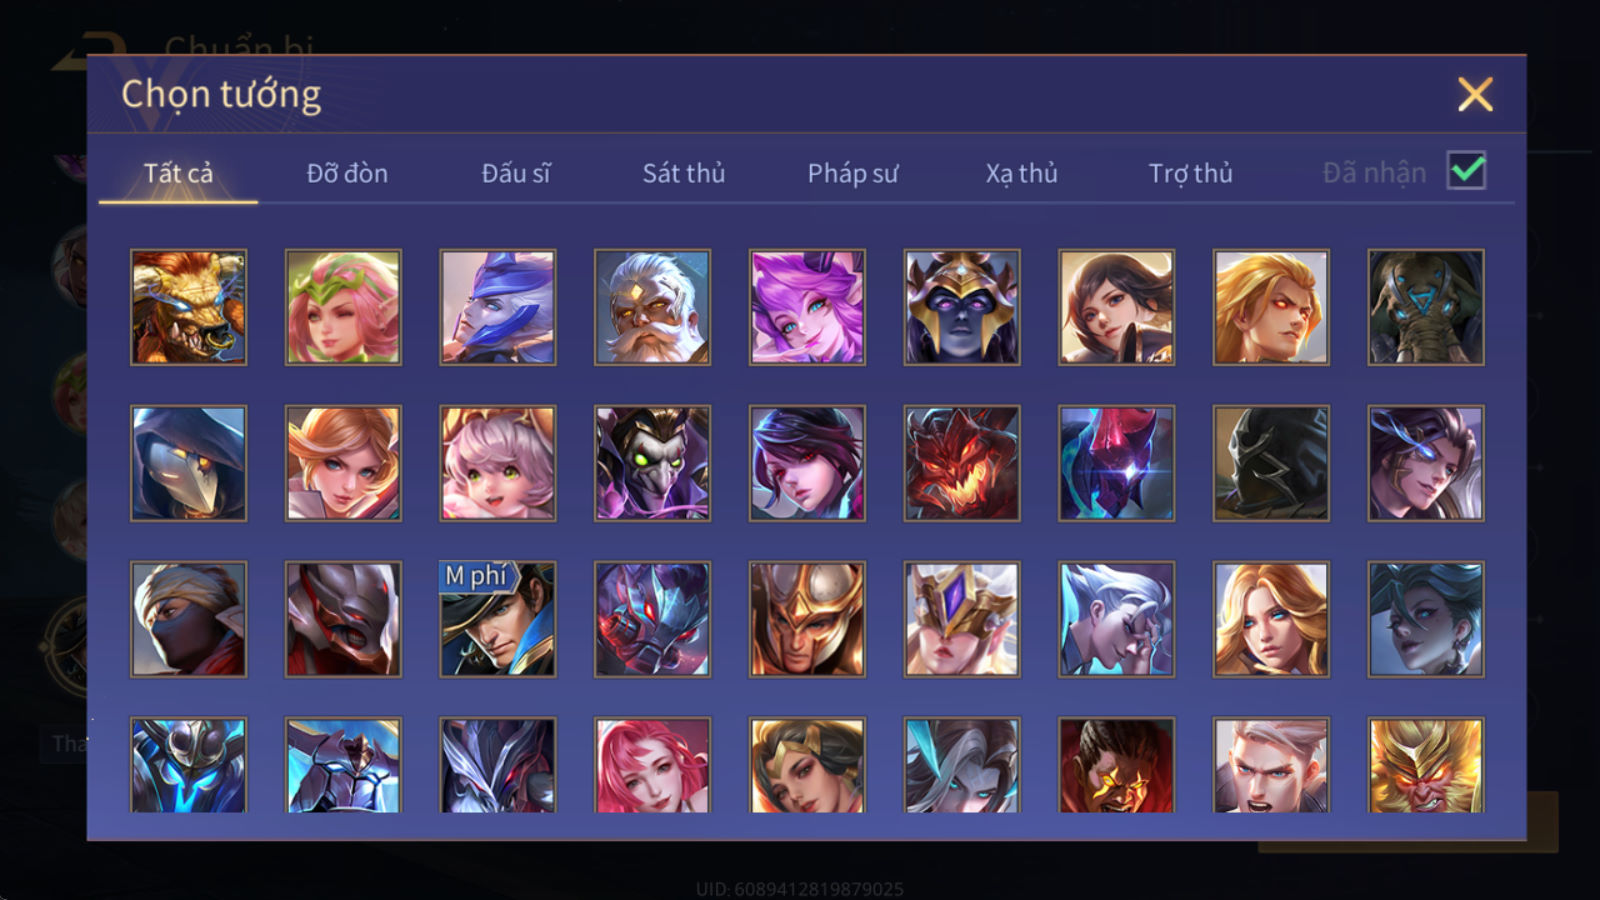Select the elephant hero with blue markings

click(1426, 307)
